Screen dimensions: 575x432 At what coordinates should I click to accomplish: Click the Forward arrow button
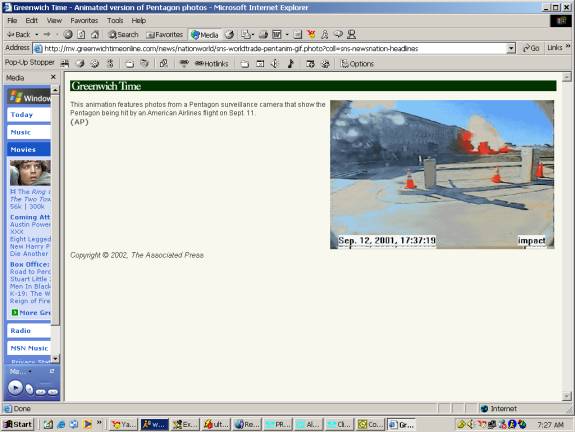click(47, 34)
